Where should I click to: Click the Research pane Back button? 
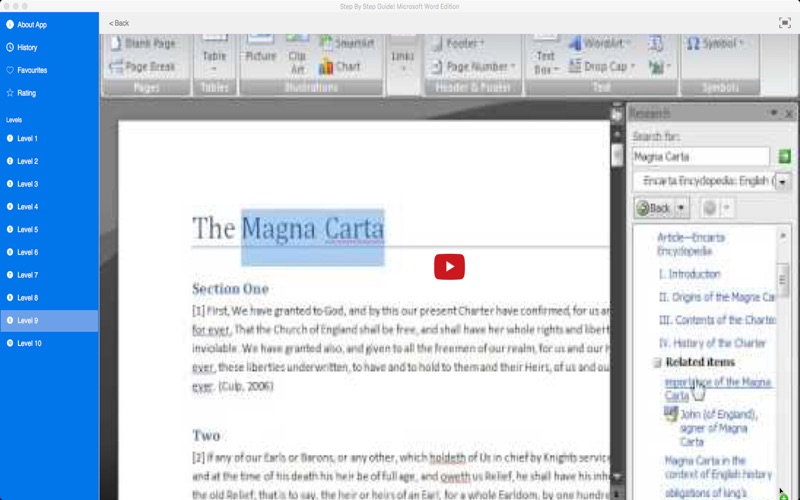655,208
